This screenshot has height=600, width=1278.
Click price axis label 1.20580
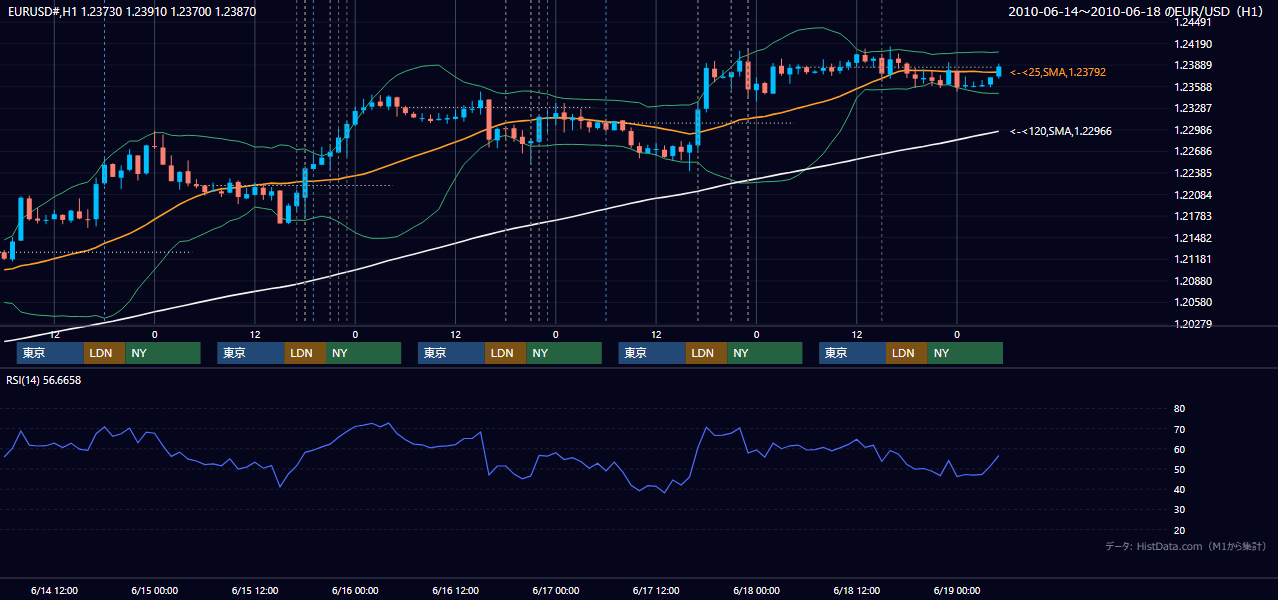[x=1194, y=302]
